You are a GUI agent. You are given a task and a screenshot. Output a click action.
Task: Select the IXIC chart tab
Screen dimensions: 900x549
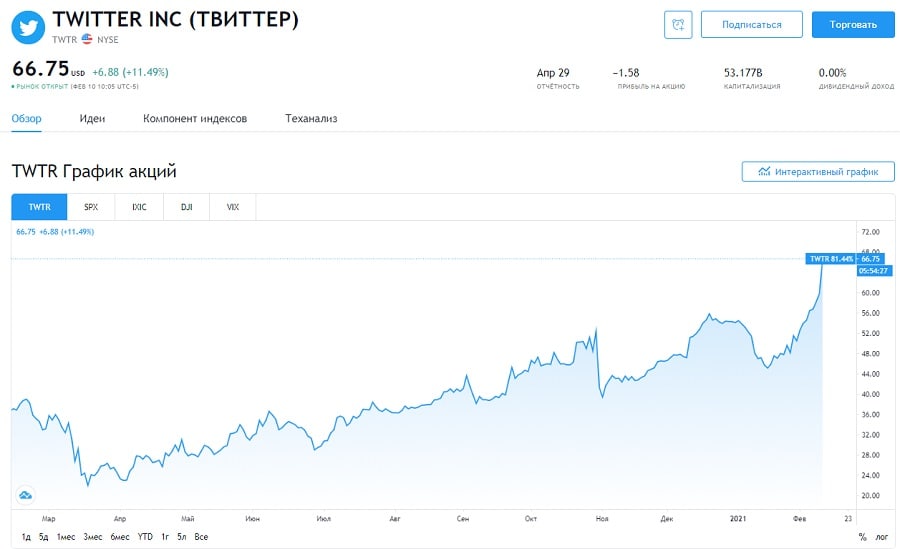pos(139,207)
